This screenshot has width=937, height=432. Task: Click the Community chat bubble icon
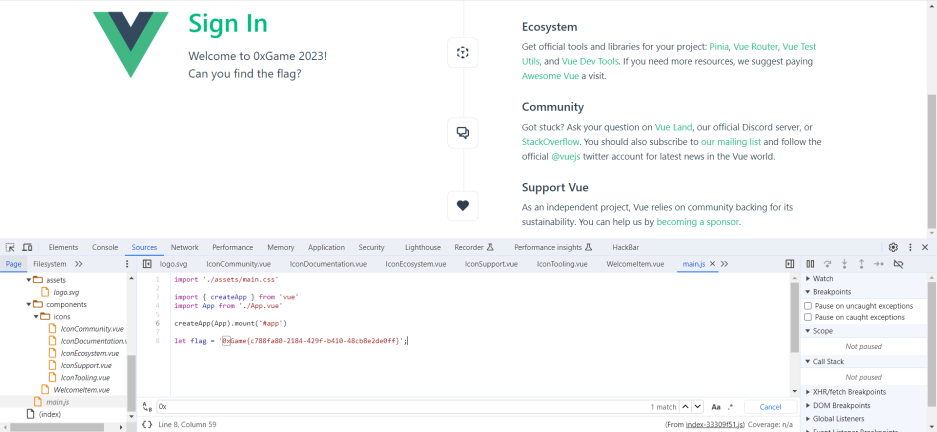(463, 133)
